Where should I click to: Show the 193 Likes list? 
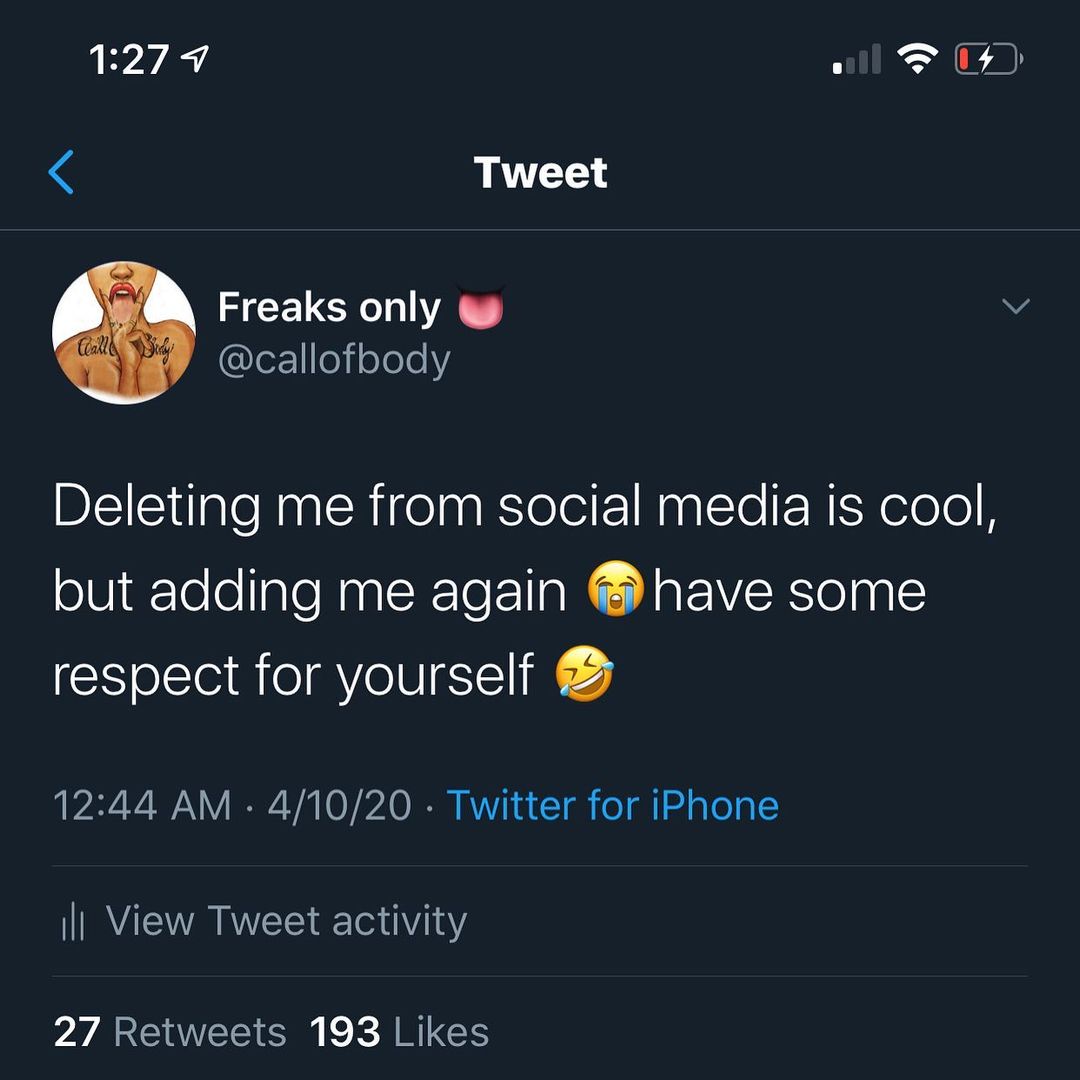coord(399,1032)
